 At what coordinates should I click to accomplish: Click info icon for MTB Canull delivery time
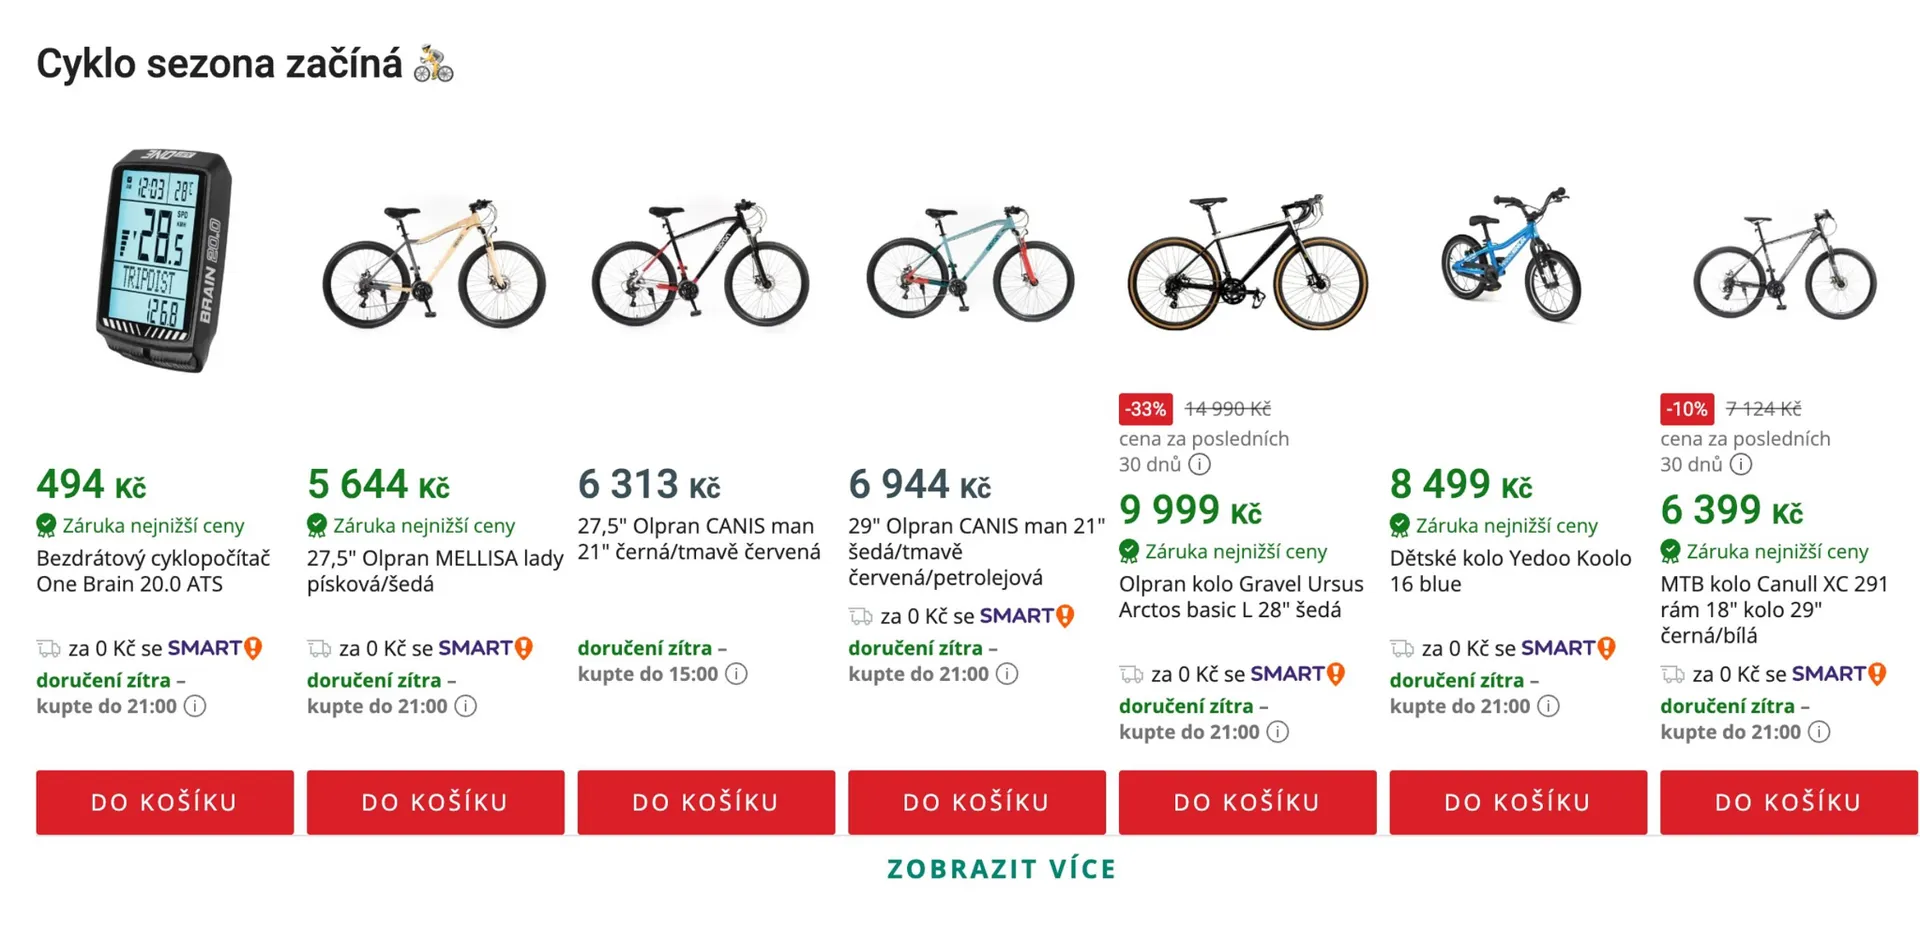pos(1819,732)
